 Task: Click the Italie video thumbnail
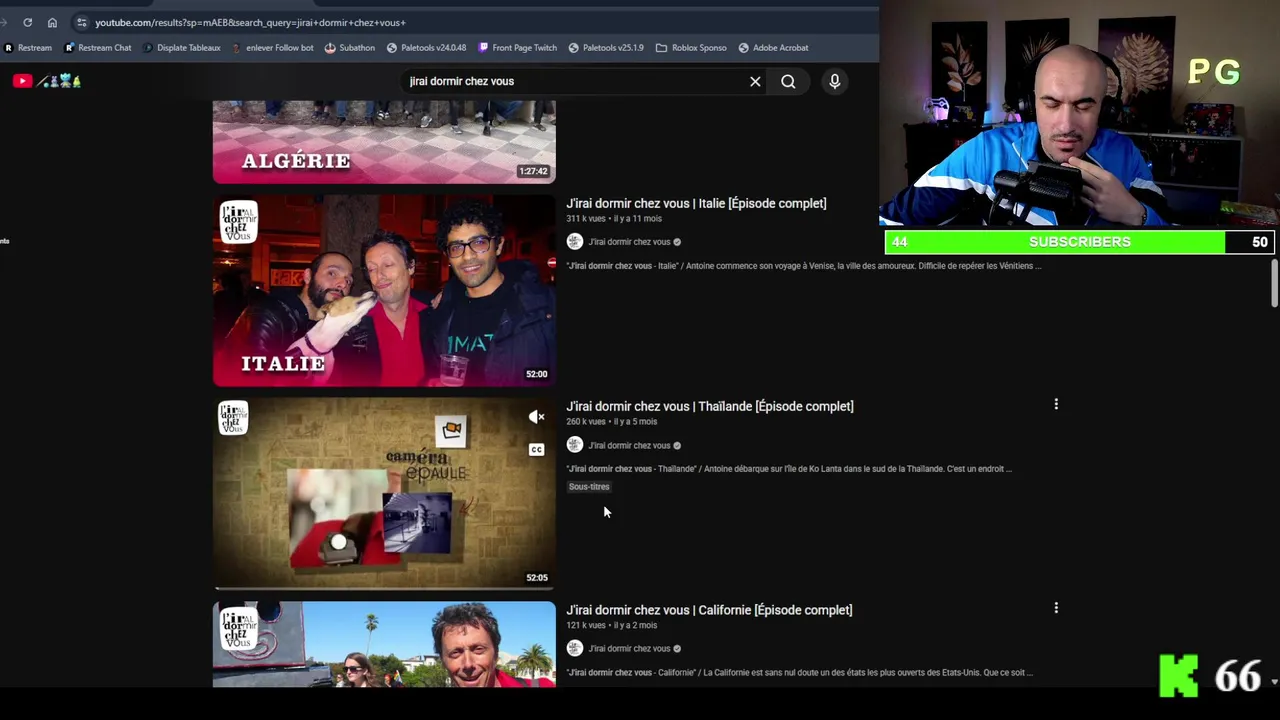pos(384,290)
